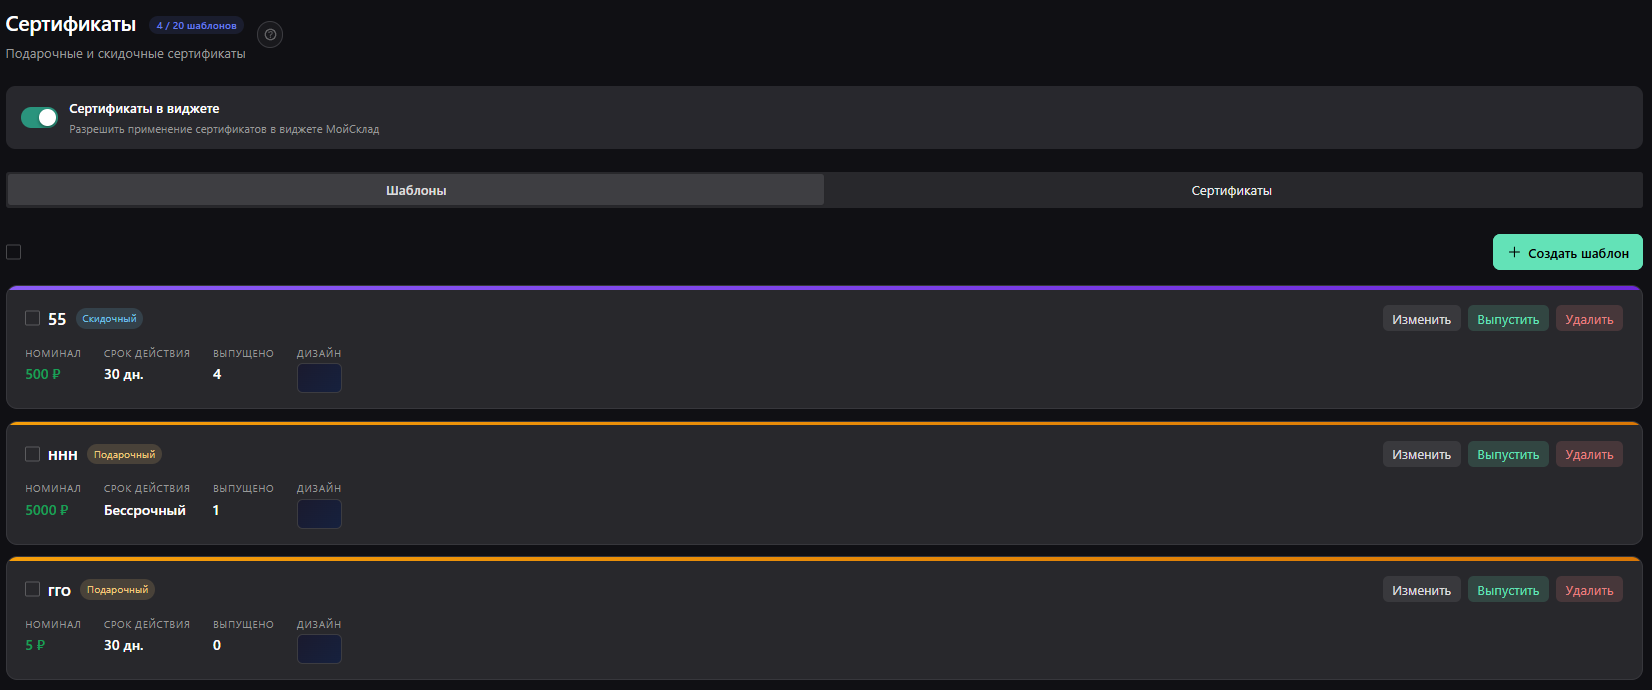The height and width of the screenshot is (690, 1652).
Task: Click the "4 / 20 шаблонов" badge
Action: tap(197, 26)
